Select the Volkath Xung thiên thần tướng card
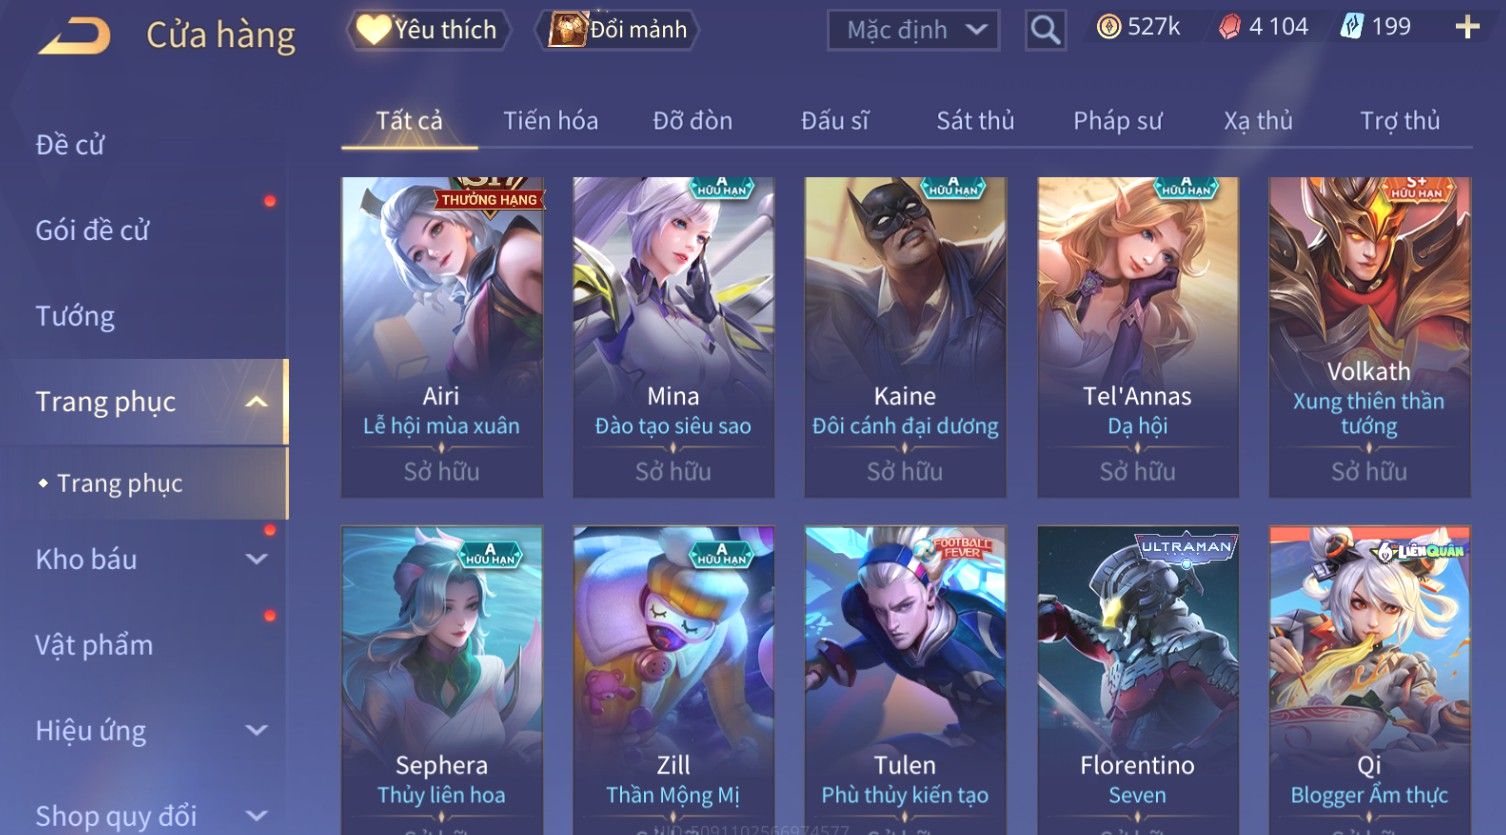Image resolution: width=1506 pixels, height=835 pixels. pos(1369,337)
